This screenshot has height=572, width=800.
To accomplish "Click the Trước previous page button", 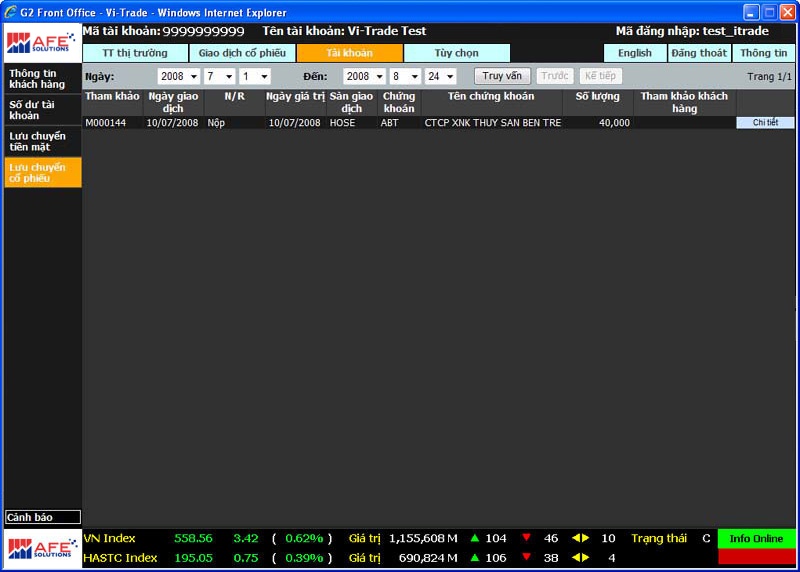I will (555, 76).
